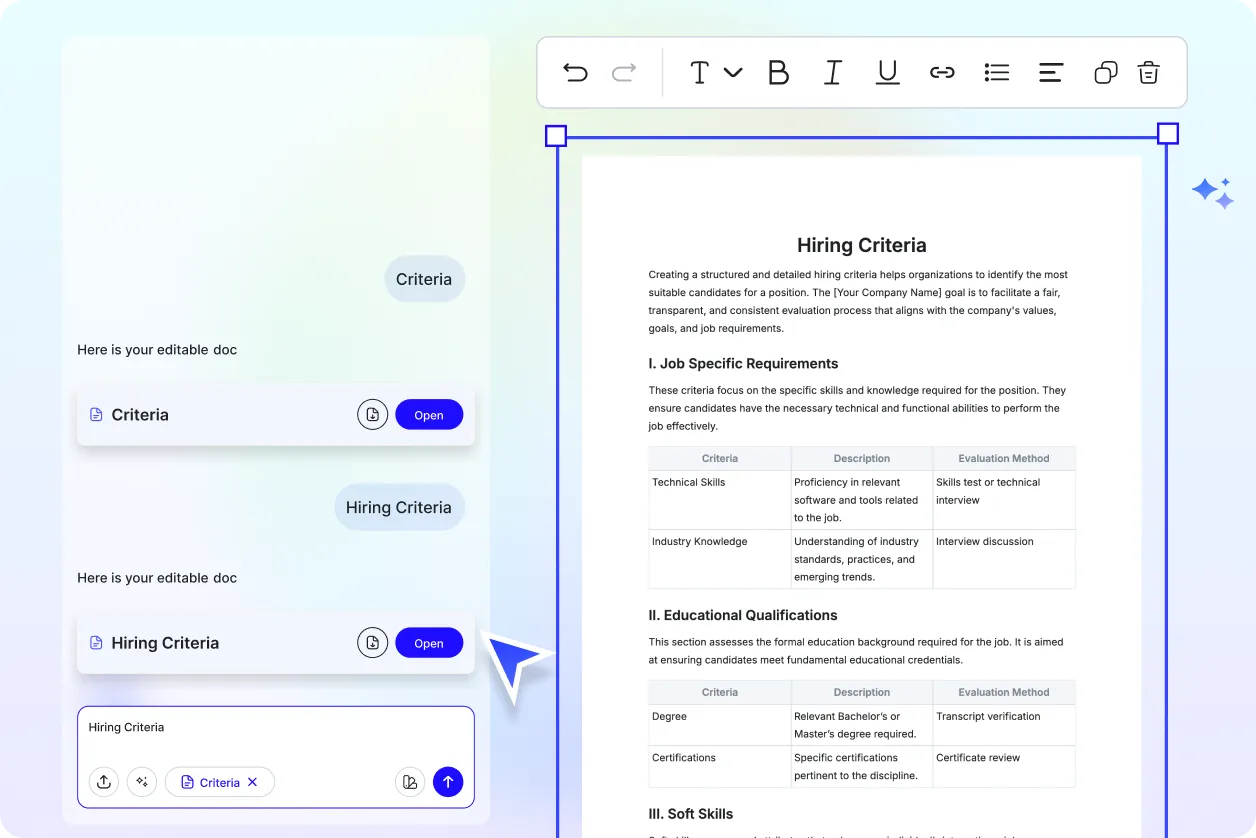Select the text style T icon
The image size is (1256, 838).
pos(699,72)
